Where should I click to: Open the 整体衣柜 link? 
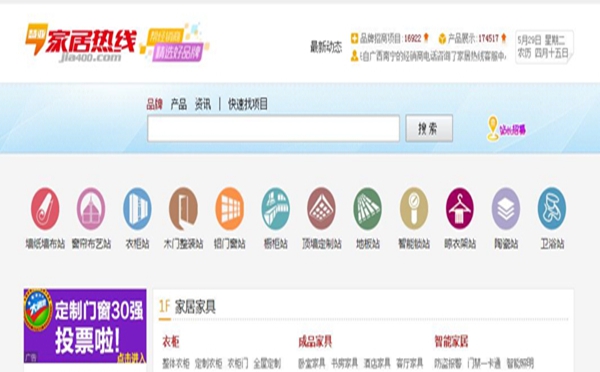click(x=176, y=363)
